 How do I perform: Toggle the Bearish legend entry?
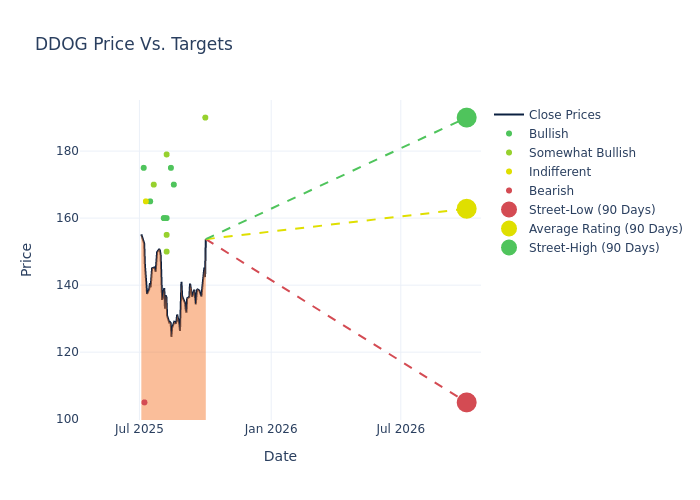coord(551,191)
